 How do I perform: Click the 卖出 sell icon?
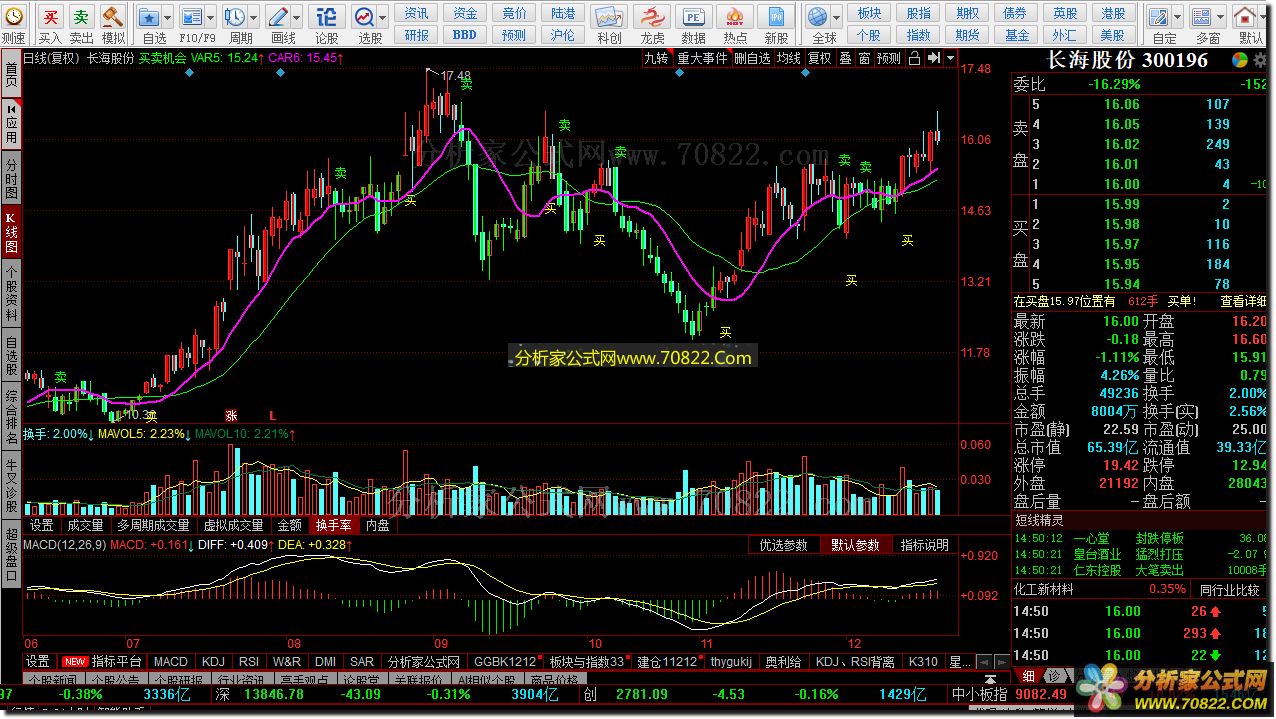[82, 17]
